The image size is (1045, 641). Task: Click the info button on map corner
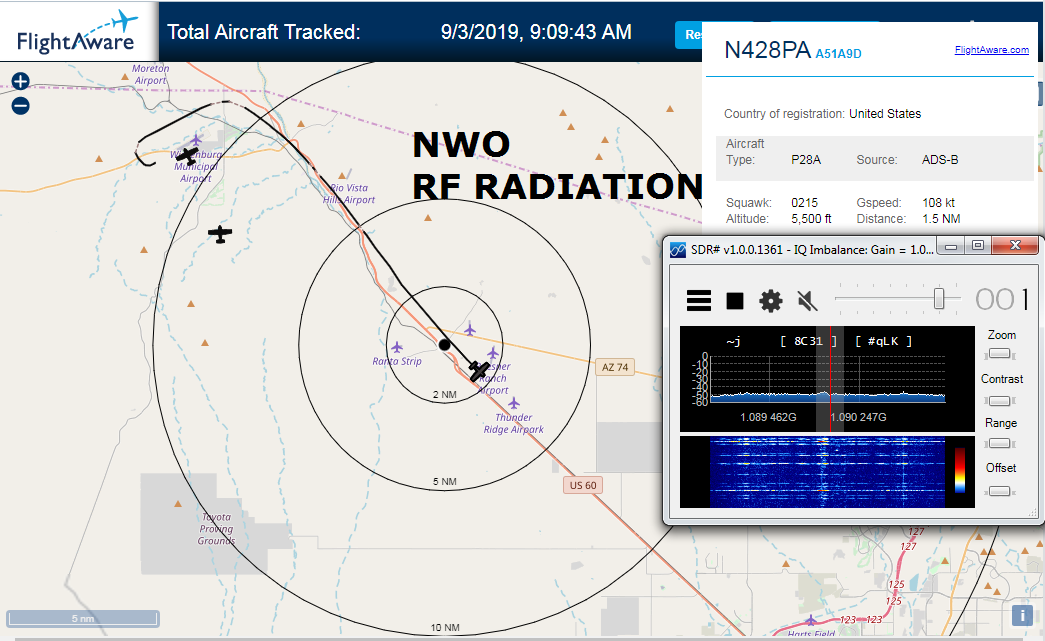click(x=1022, y=615)
